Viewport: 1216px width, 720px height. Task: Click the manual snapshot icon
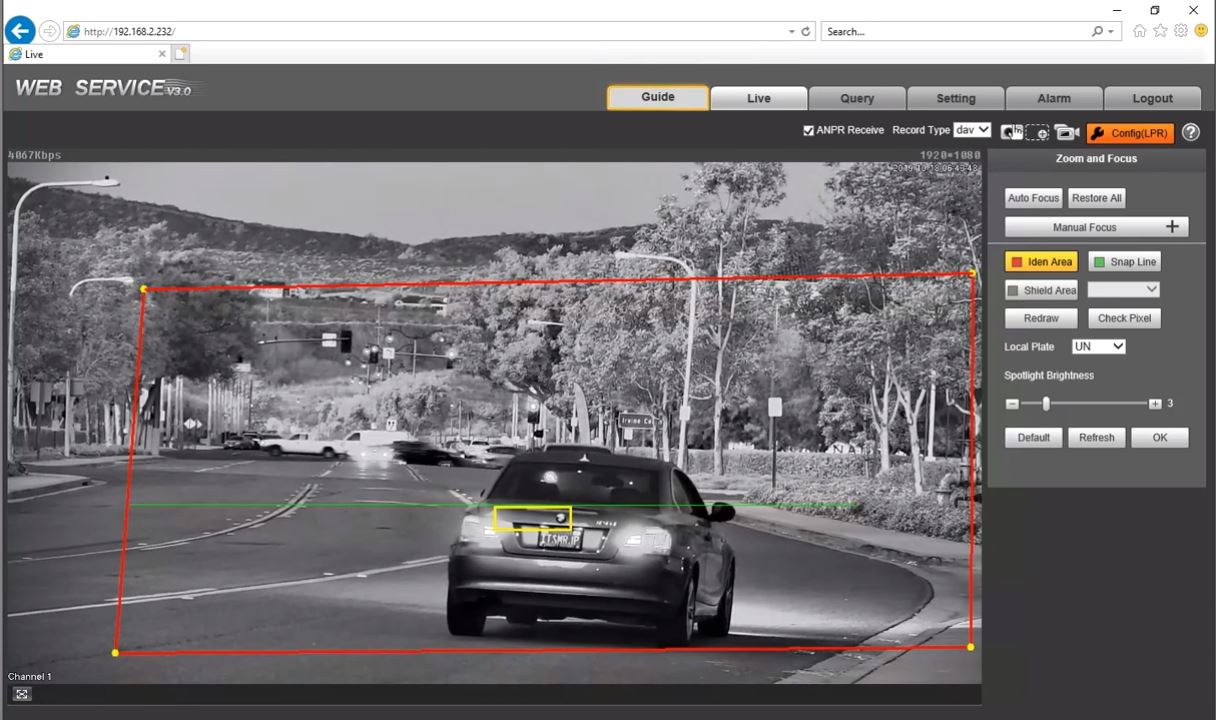point(1012,132)
